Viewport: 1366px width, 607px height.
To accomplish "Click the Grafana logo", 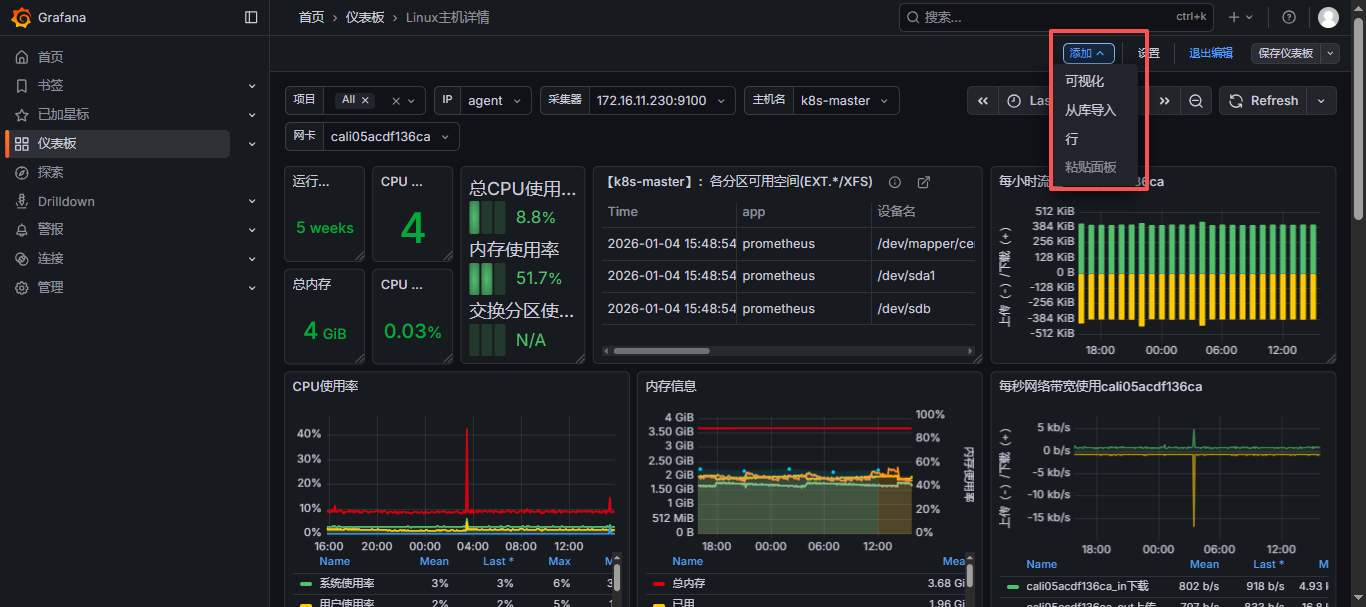I will click(x=21, y=17).
